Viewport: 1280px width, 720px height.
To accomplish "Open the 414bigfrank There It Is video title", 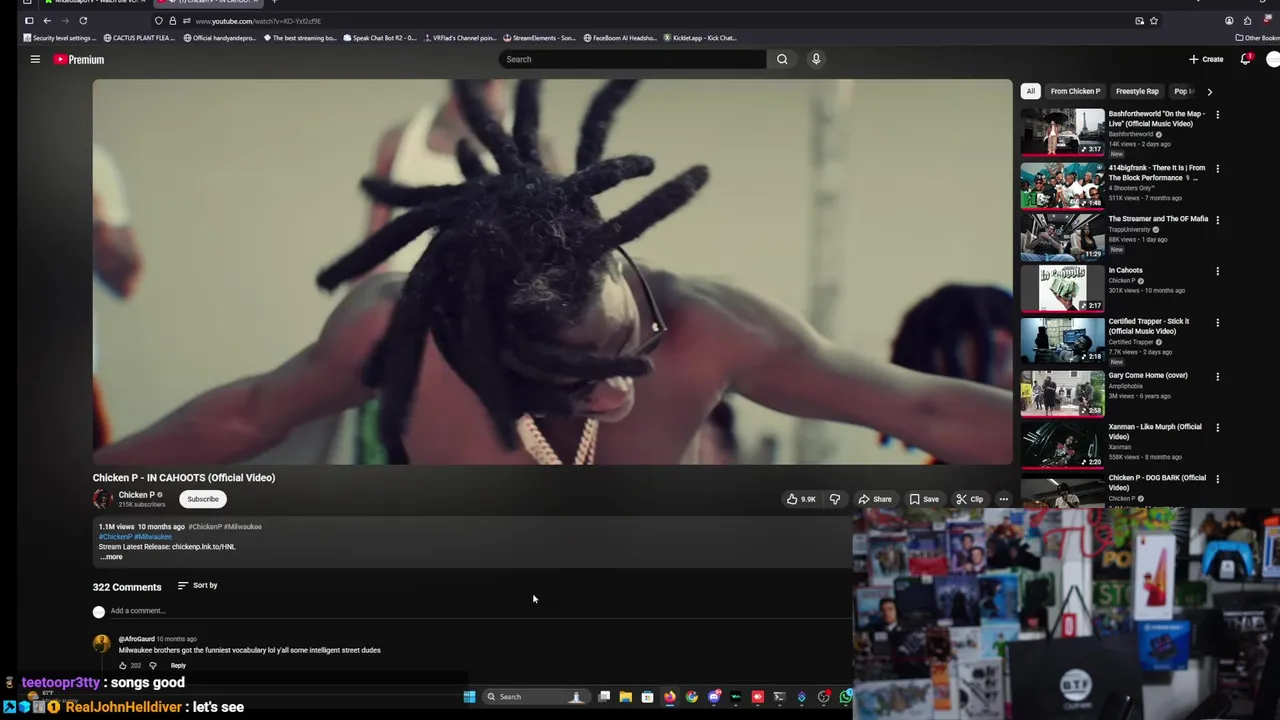I will (1157, 173).
